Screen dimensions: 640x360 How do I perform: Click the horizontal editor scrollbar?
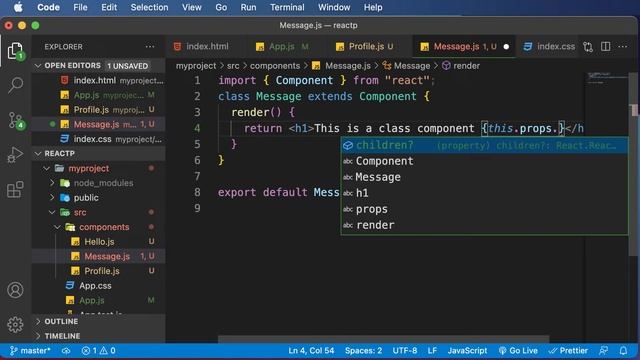pyautogui.click(x=383, y=339)
